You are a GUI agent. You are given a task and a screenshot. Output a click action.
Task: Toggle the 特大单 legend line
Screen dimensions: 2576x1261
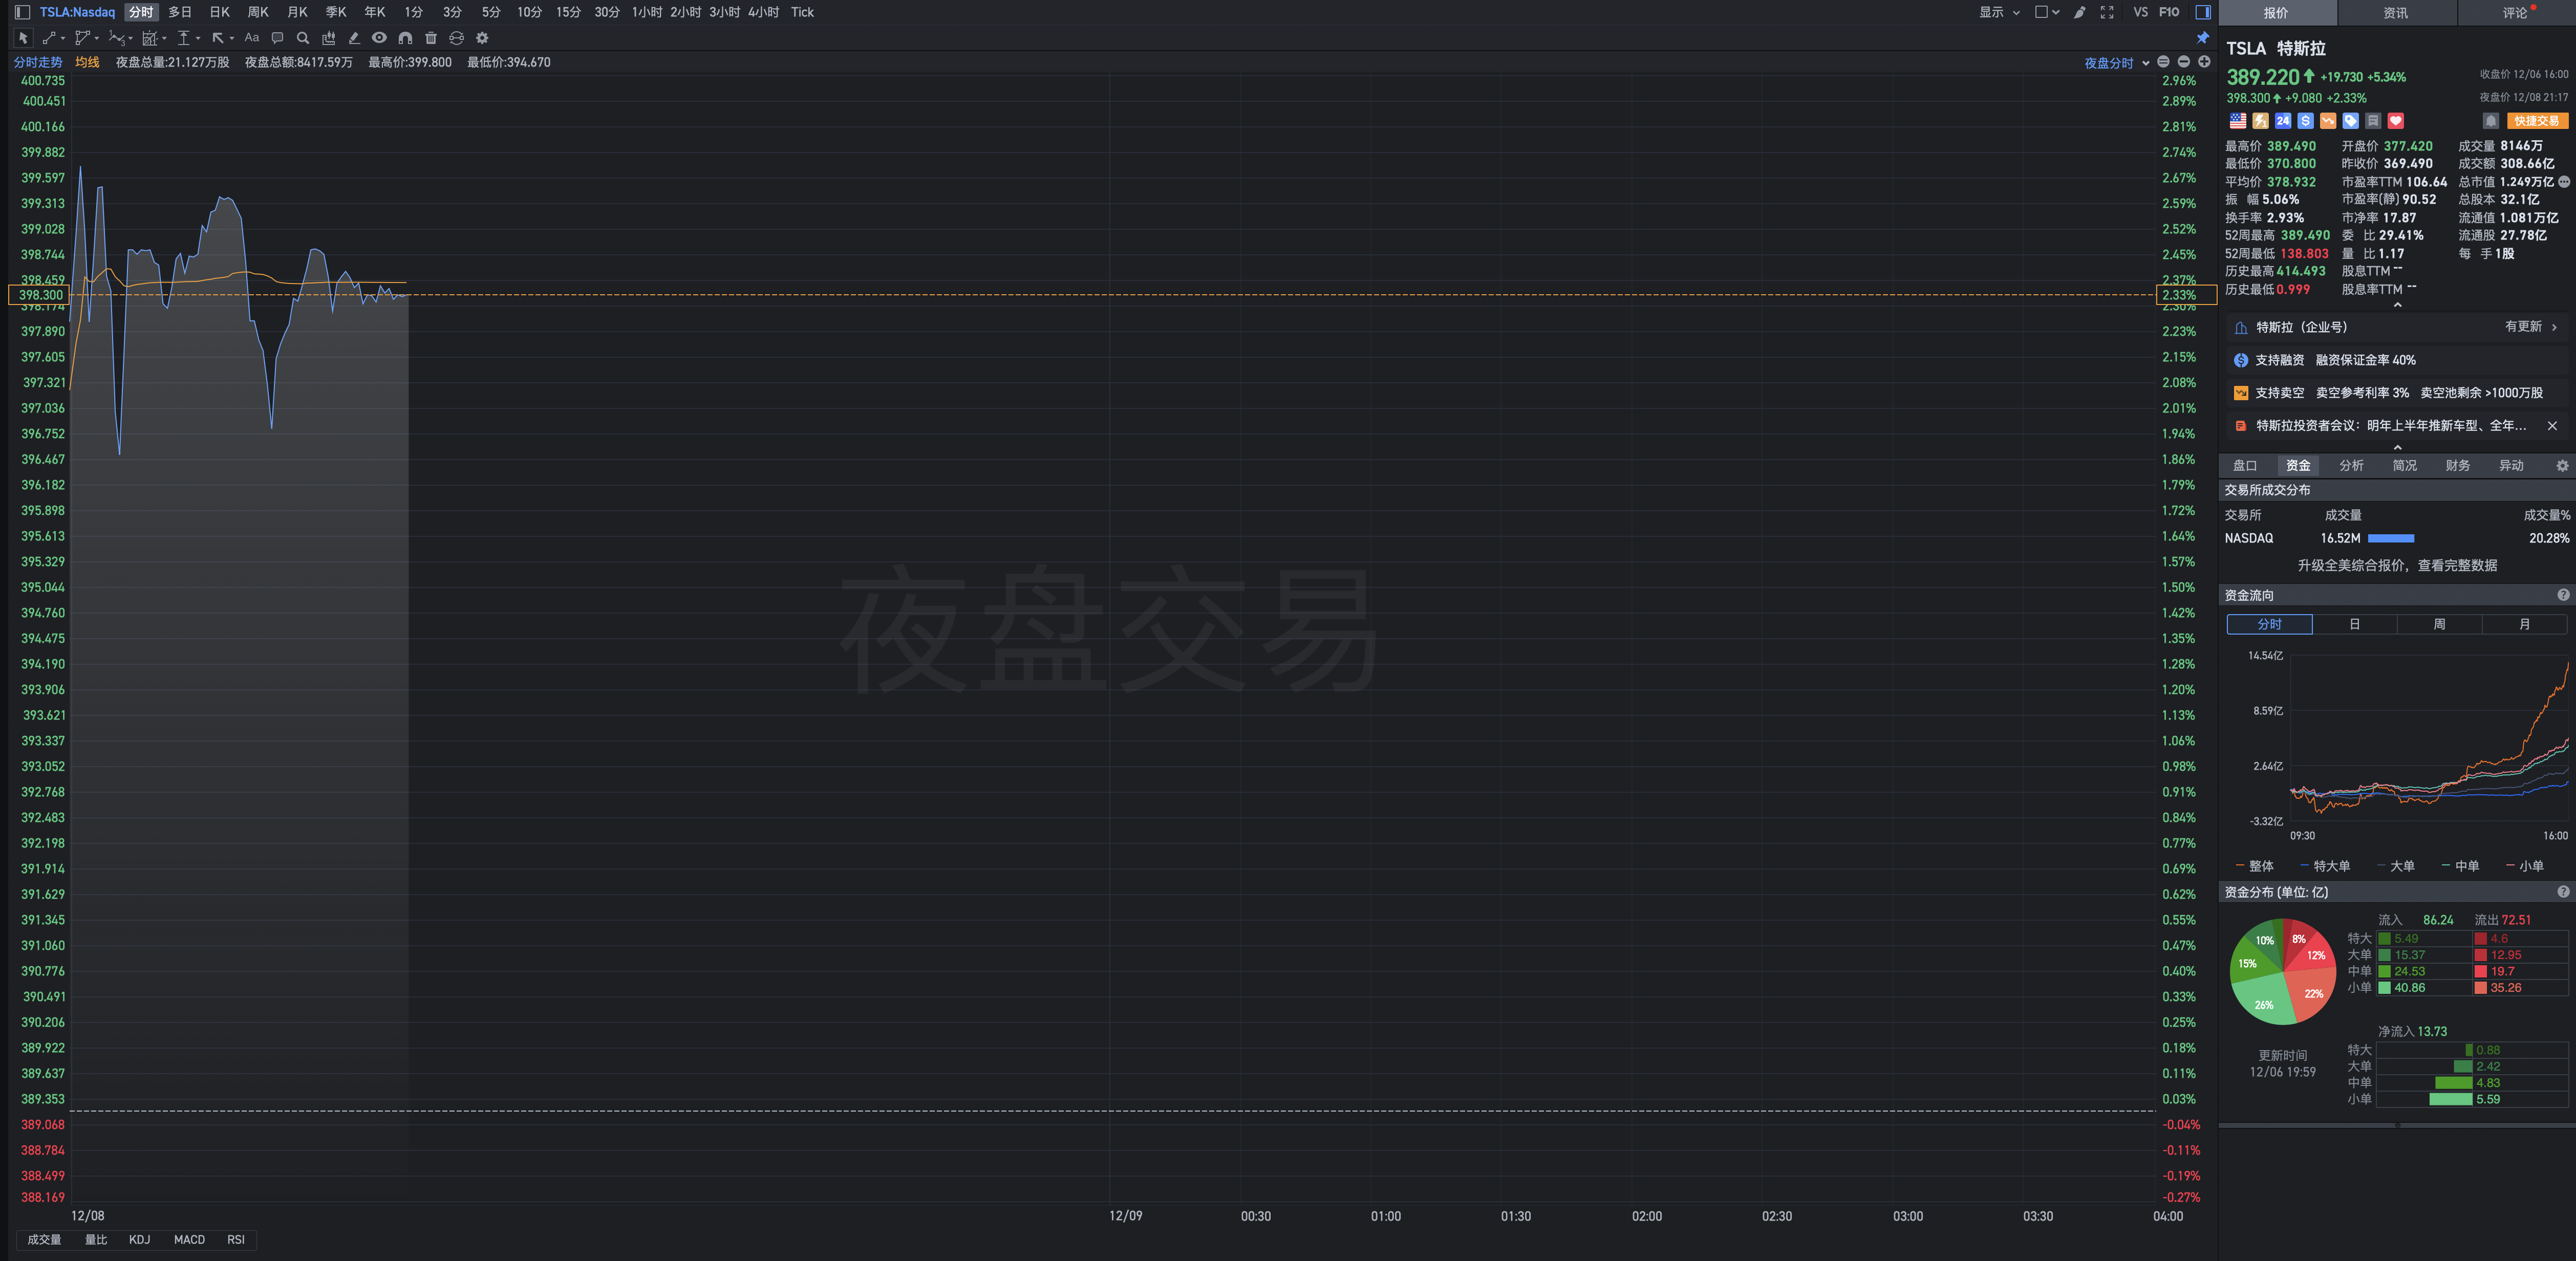coord(2325,866)
